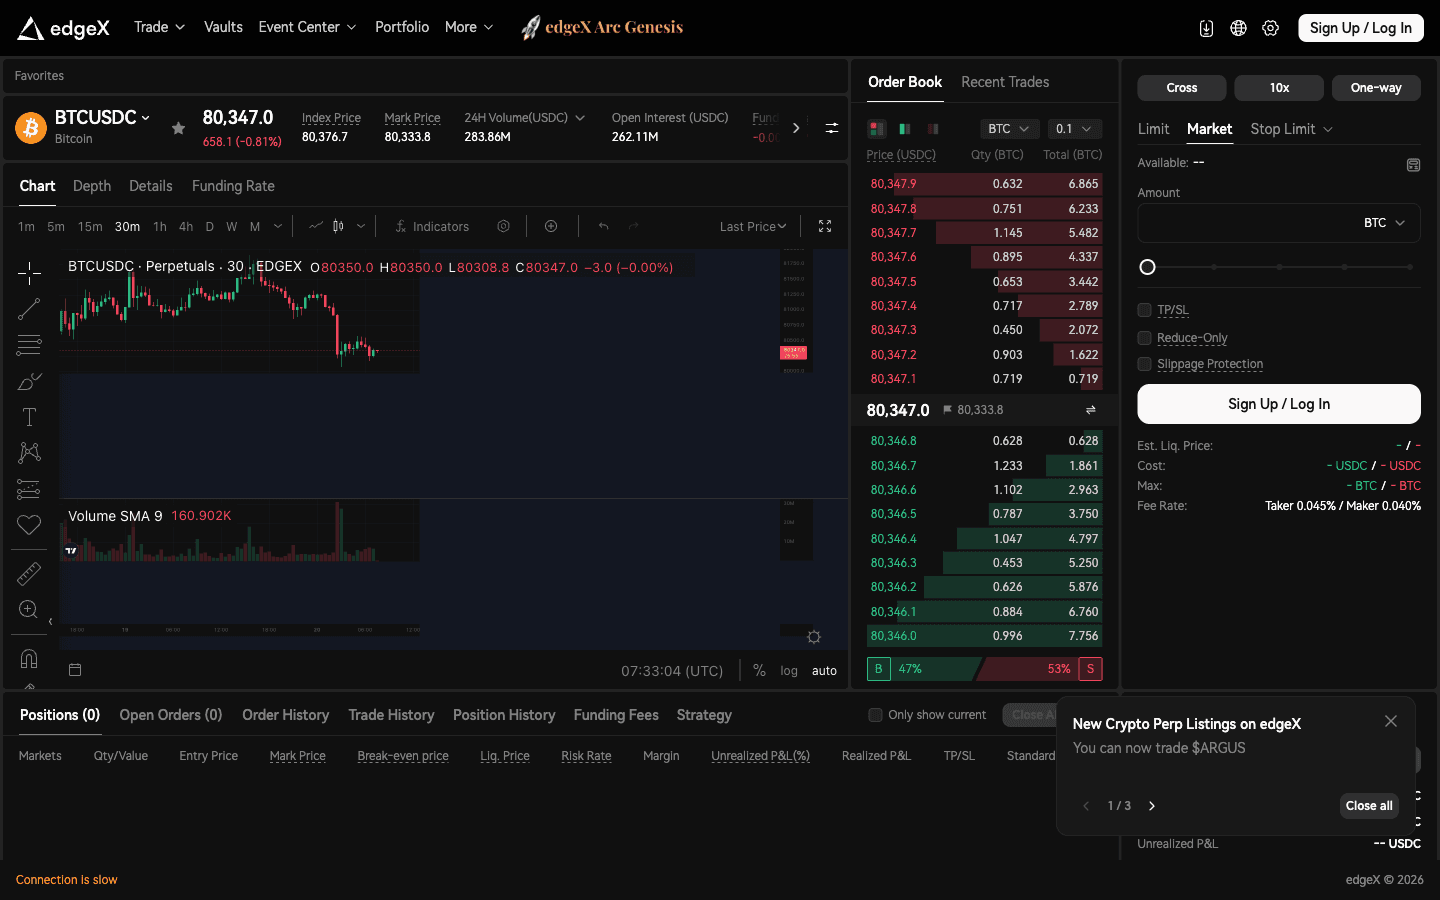This screenshot has width=1440, height=900.
Task: Enable the TP/SL checkbox
Action: [x=1144, y=310]
